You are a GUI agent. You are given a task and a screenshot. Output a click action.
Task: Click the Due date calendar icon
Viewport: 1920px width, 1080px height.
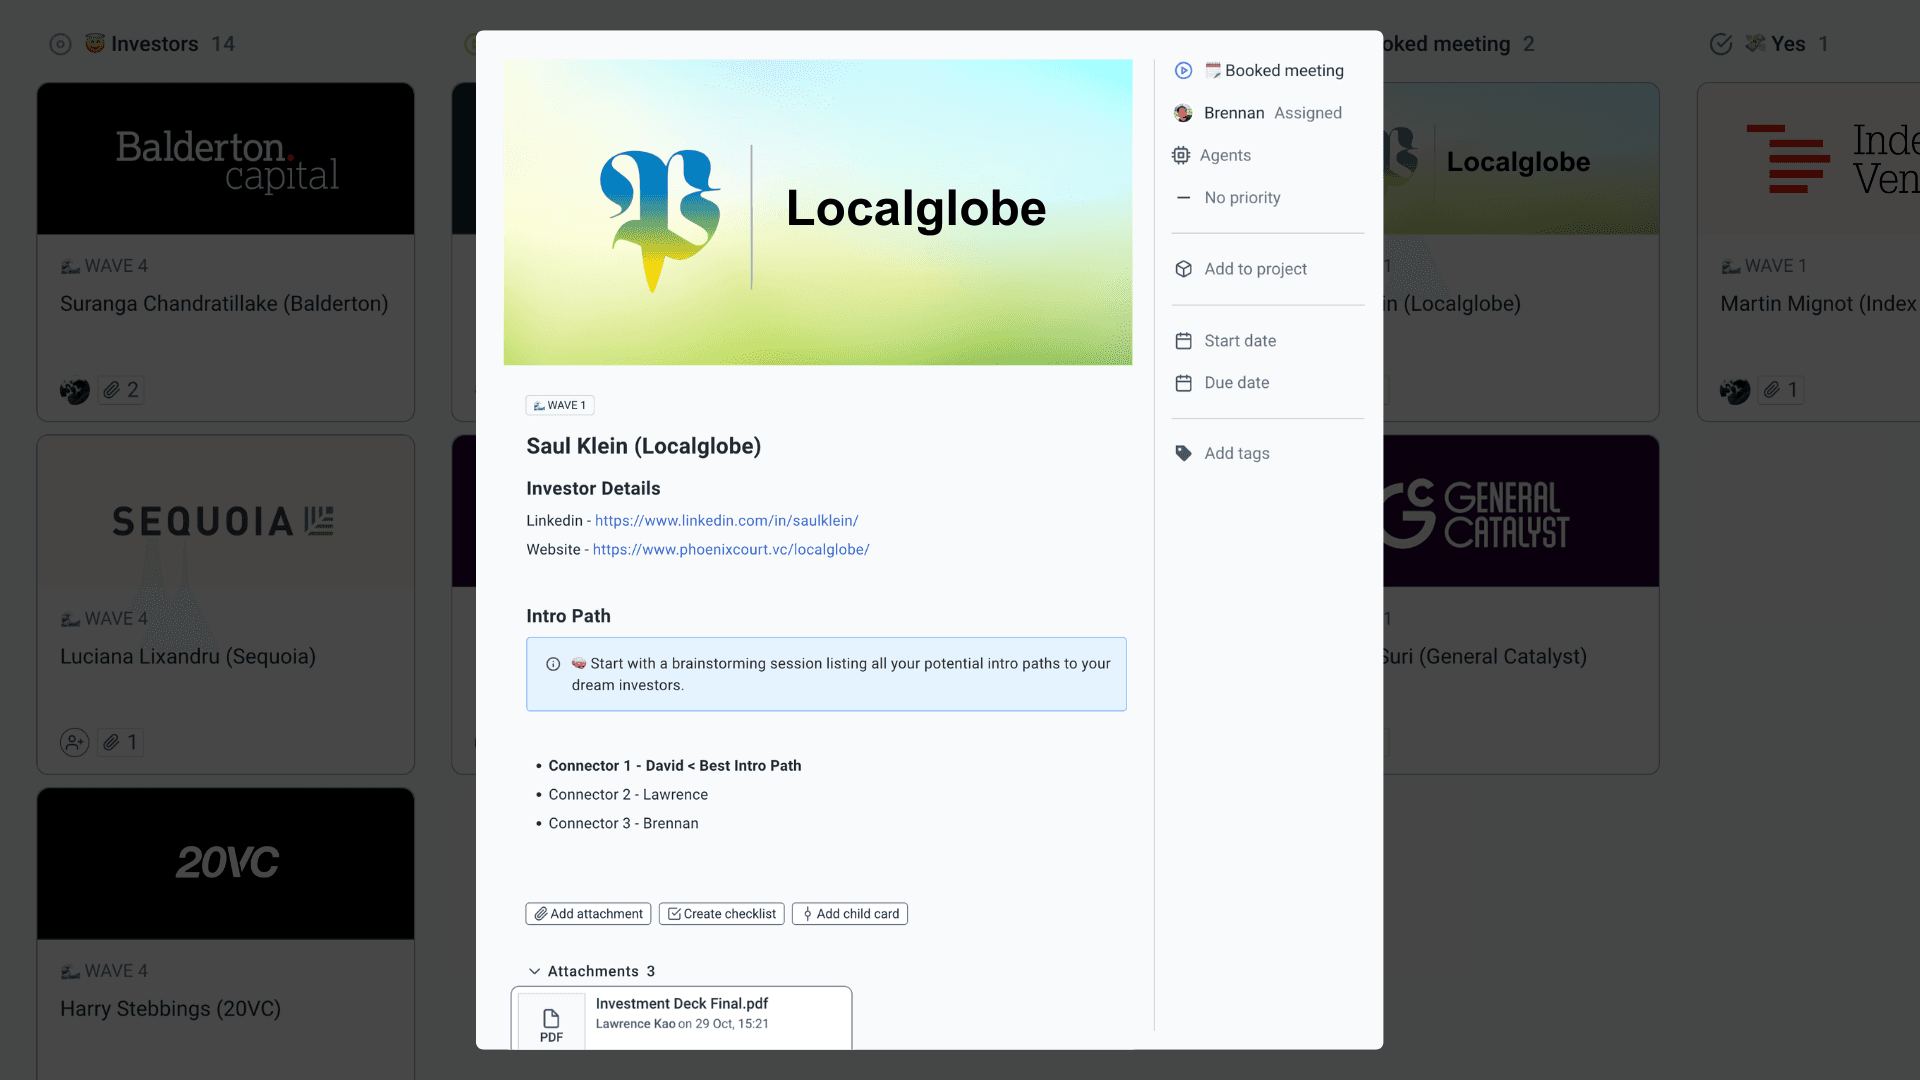tap(1183, 383)
